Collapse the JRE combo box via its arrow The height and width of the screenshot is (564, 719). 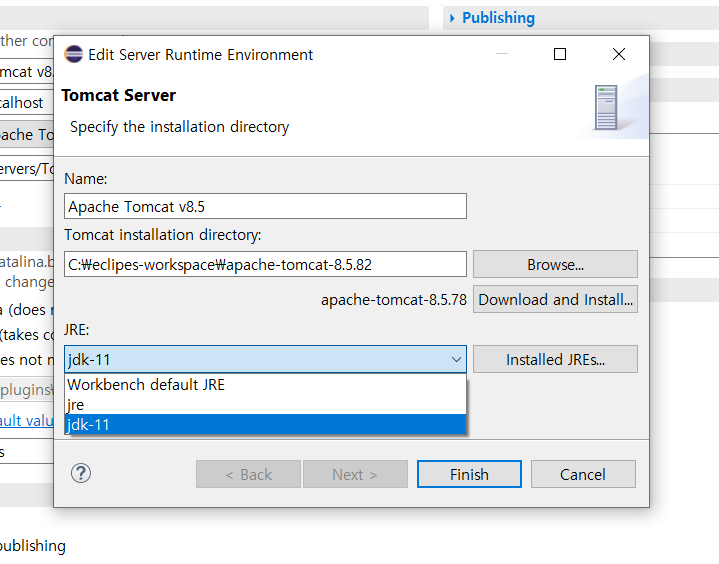point(456,360)
